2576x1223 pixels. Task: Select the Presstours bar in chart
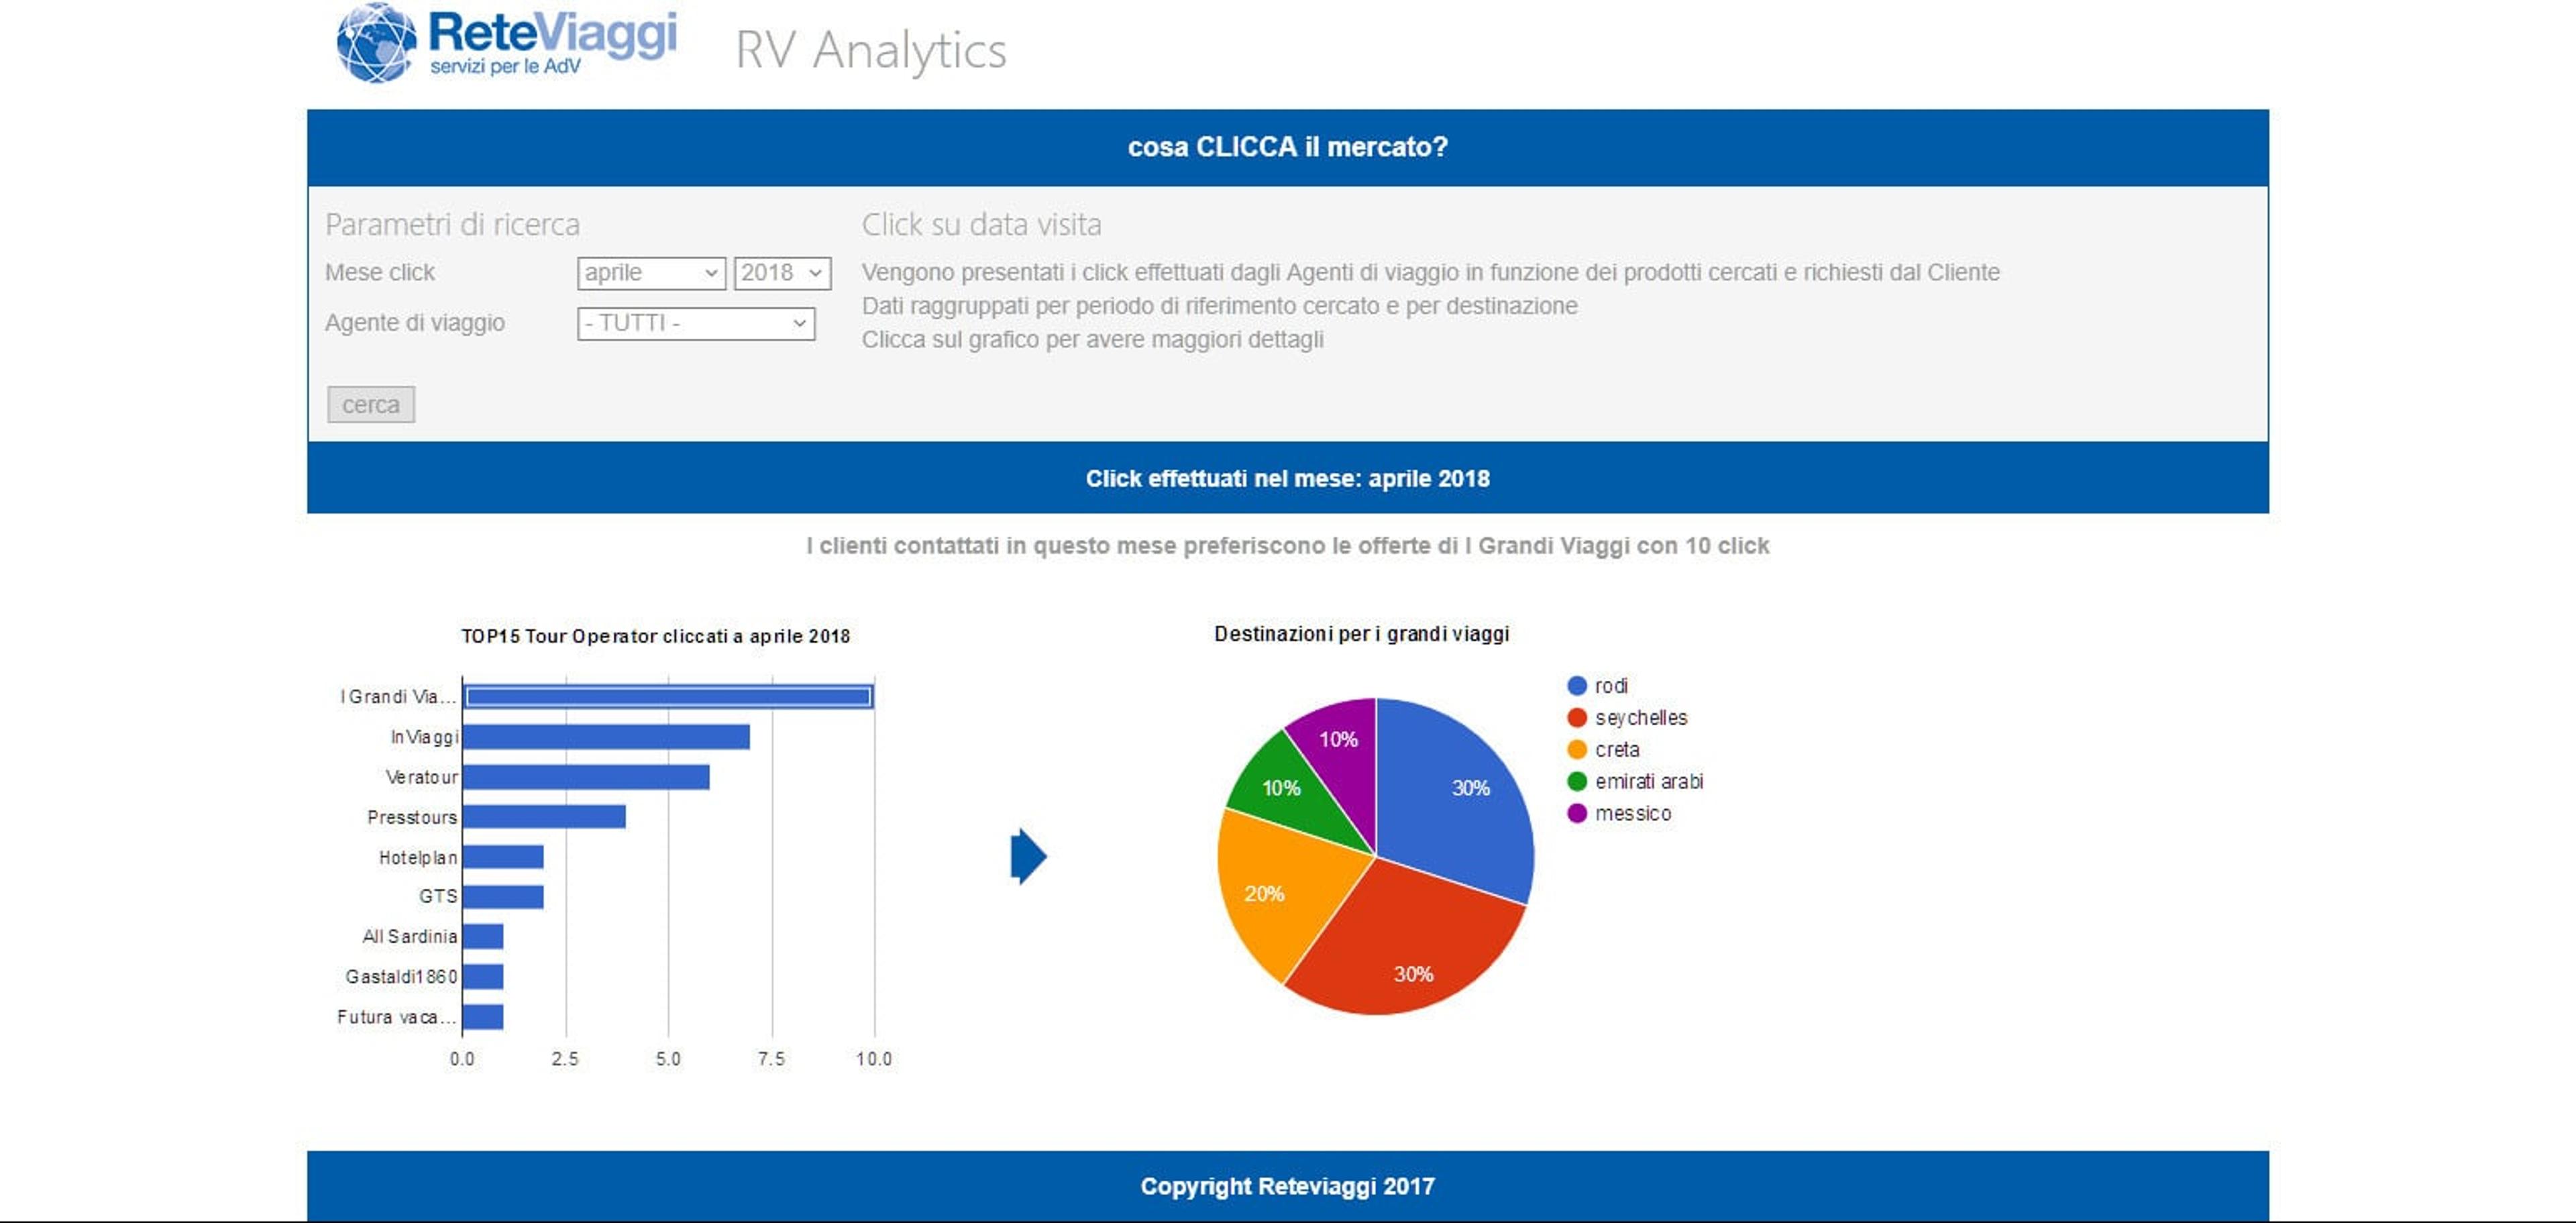(x=544, y=817)
